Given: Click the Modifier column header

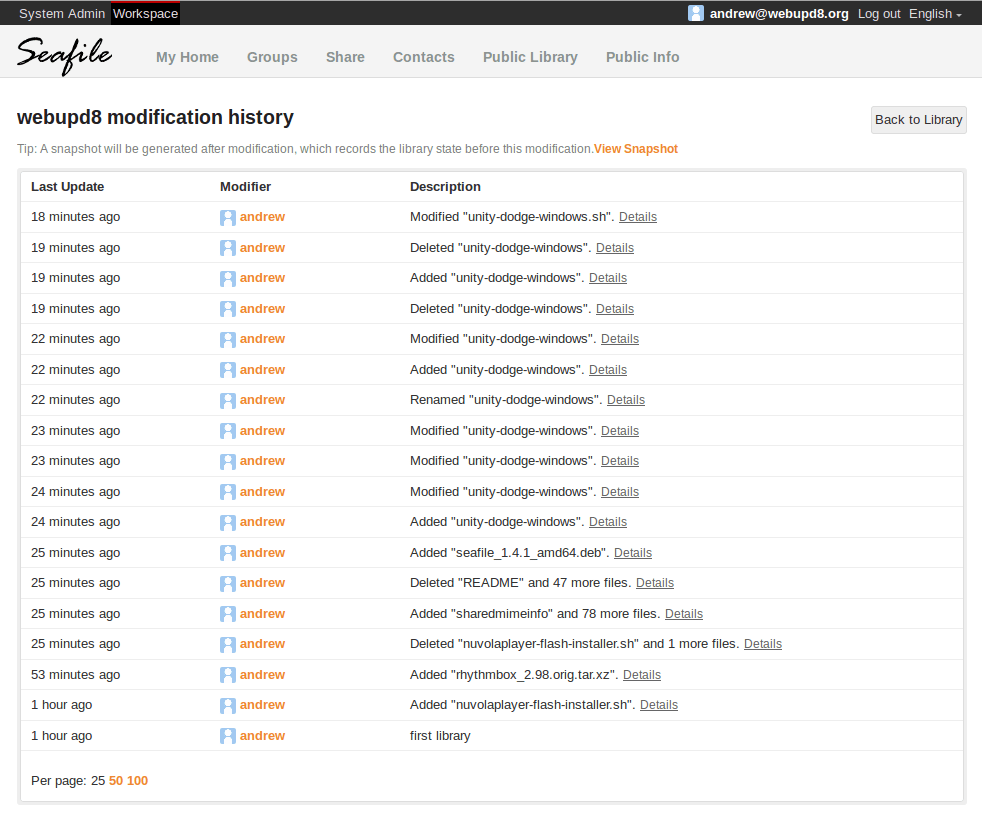Looking at the screenshot, I should [x=246, y=187].
